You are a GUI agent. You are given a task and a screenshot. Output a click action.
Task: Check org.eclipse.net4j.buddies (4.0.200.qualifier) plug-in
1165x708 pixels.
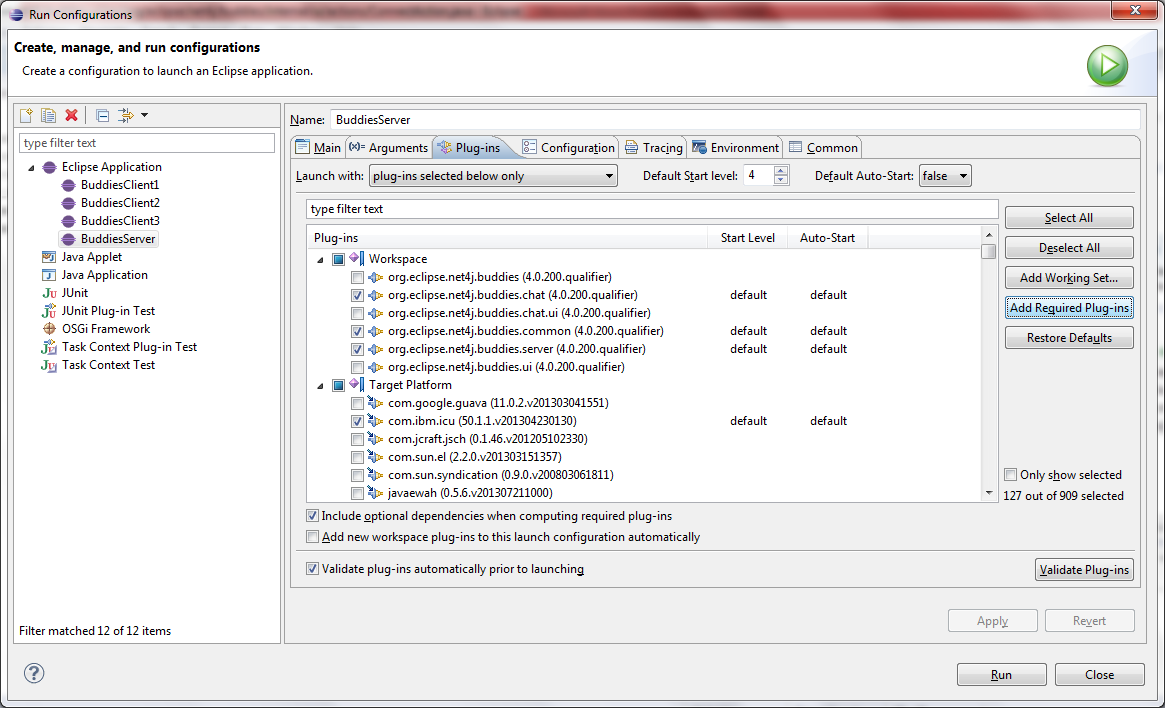click(357, 277)
